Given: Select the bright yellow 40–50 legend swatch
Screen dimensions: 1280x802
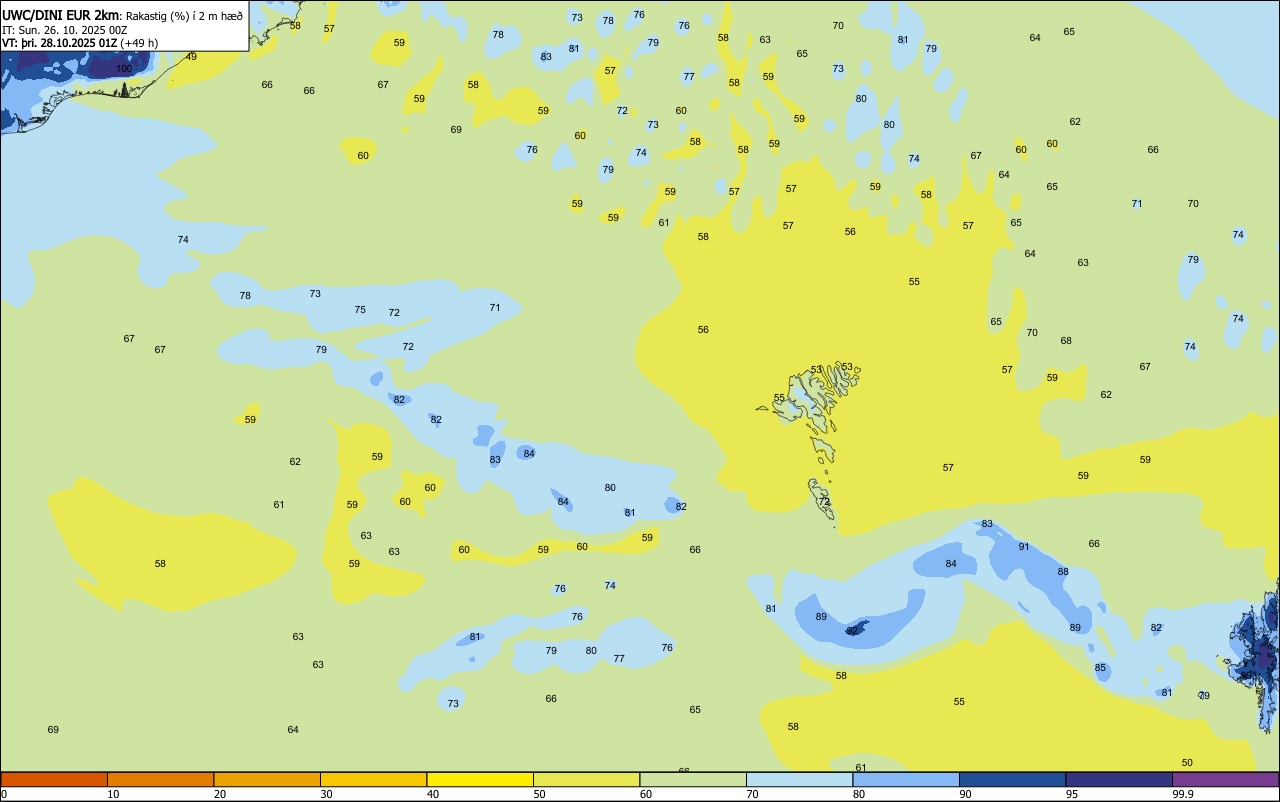Looking at the screenshot, I should click(x=480, y=779).
